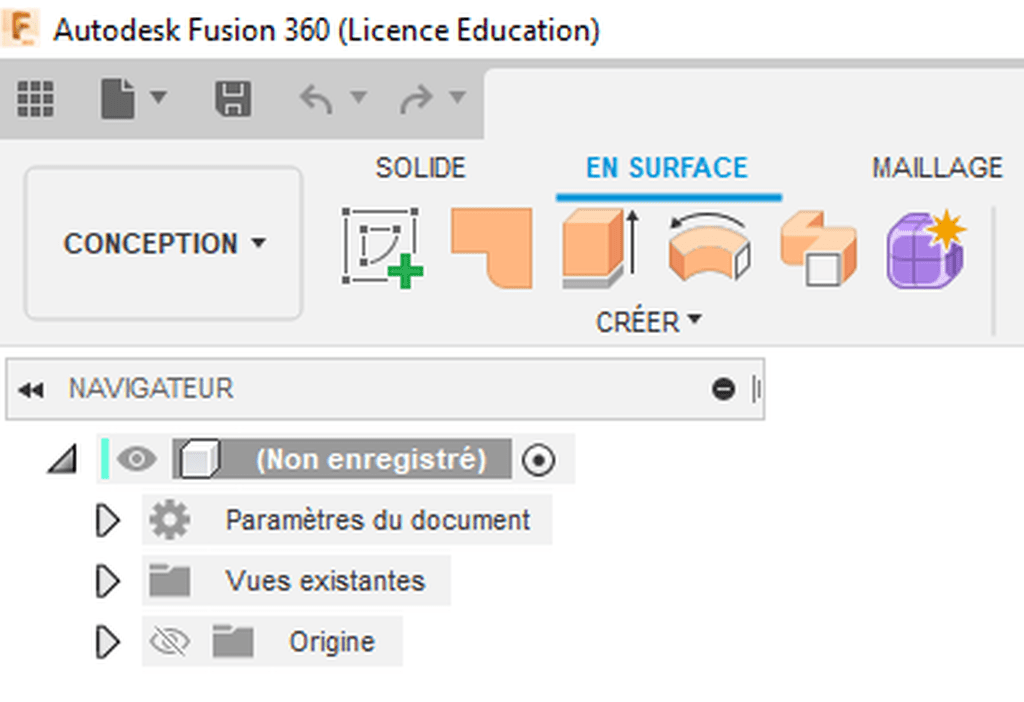Click the navigator minus button
This screenshot has width=1024, height=702.
pos(723,389)
